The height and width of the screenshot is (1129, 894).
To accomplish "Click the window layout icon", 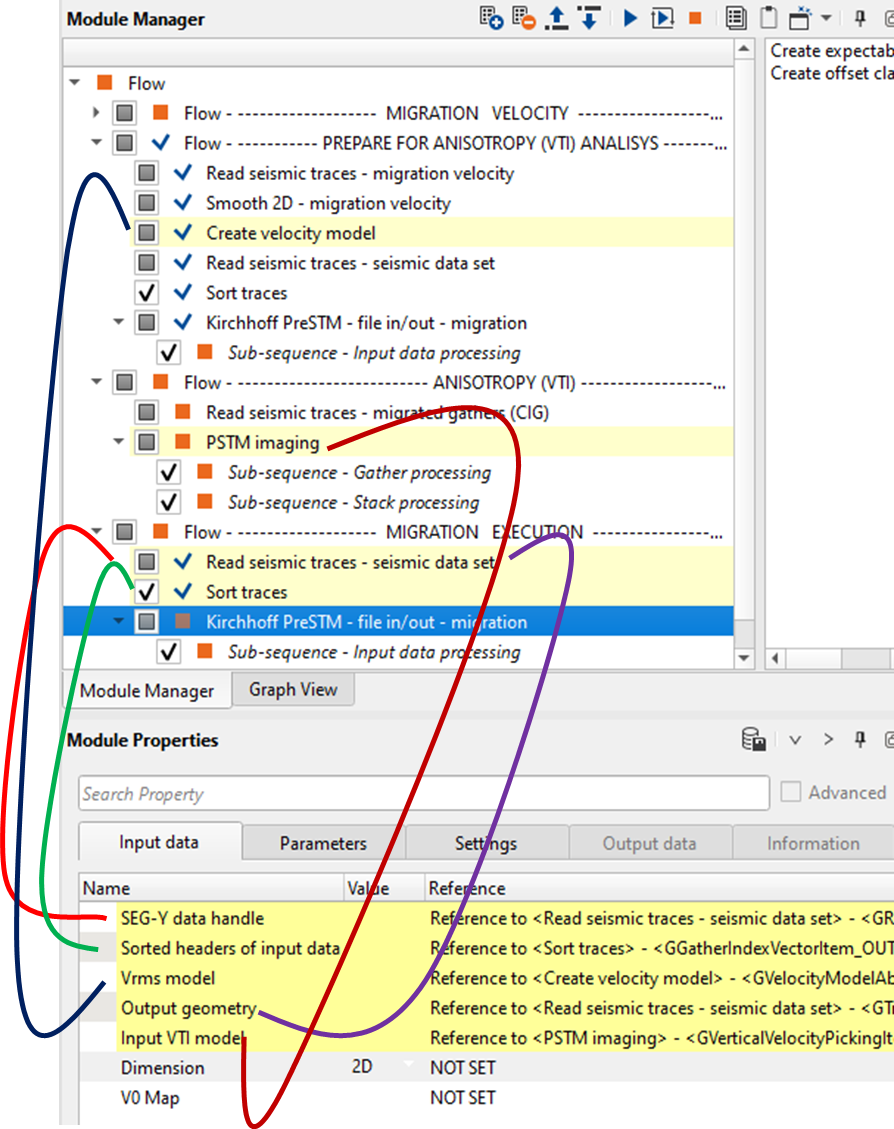I will [800, 18].
